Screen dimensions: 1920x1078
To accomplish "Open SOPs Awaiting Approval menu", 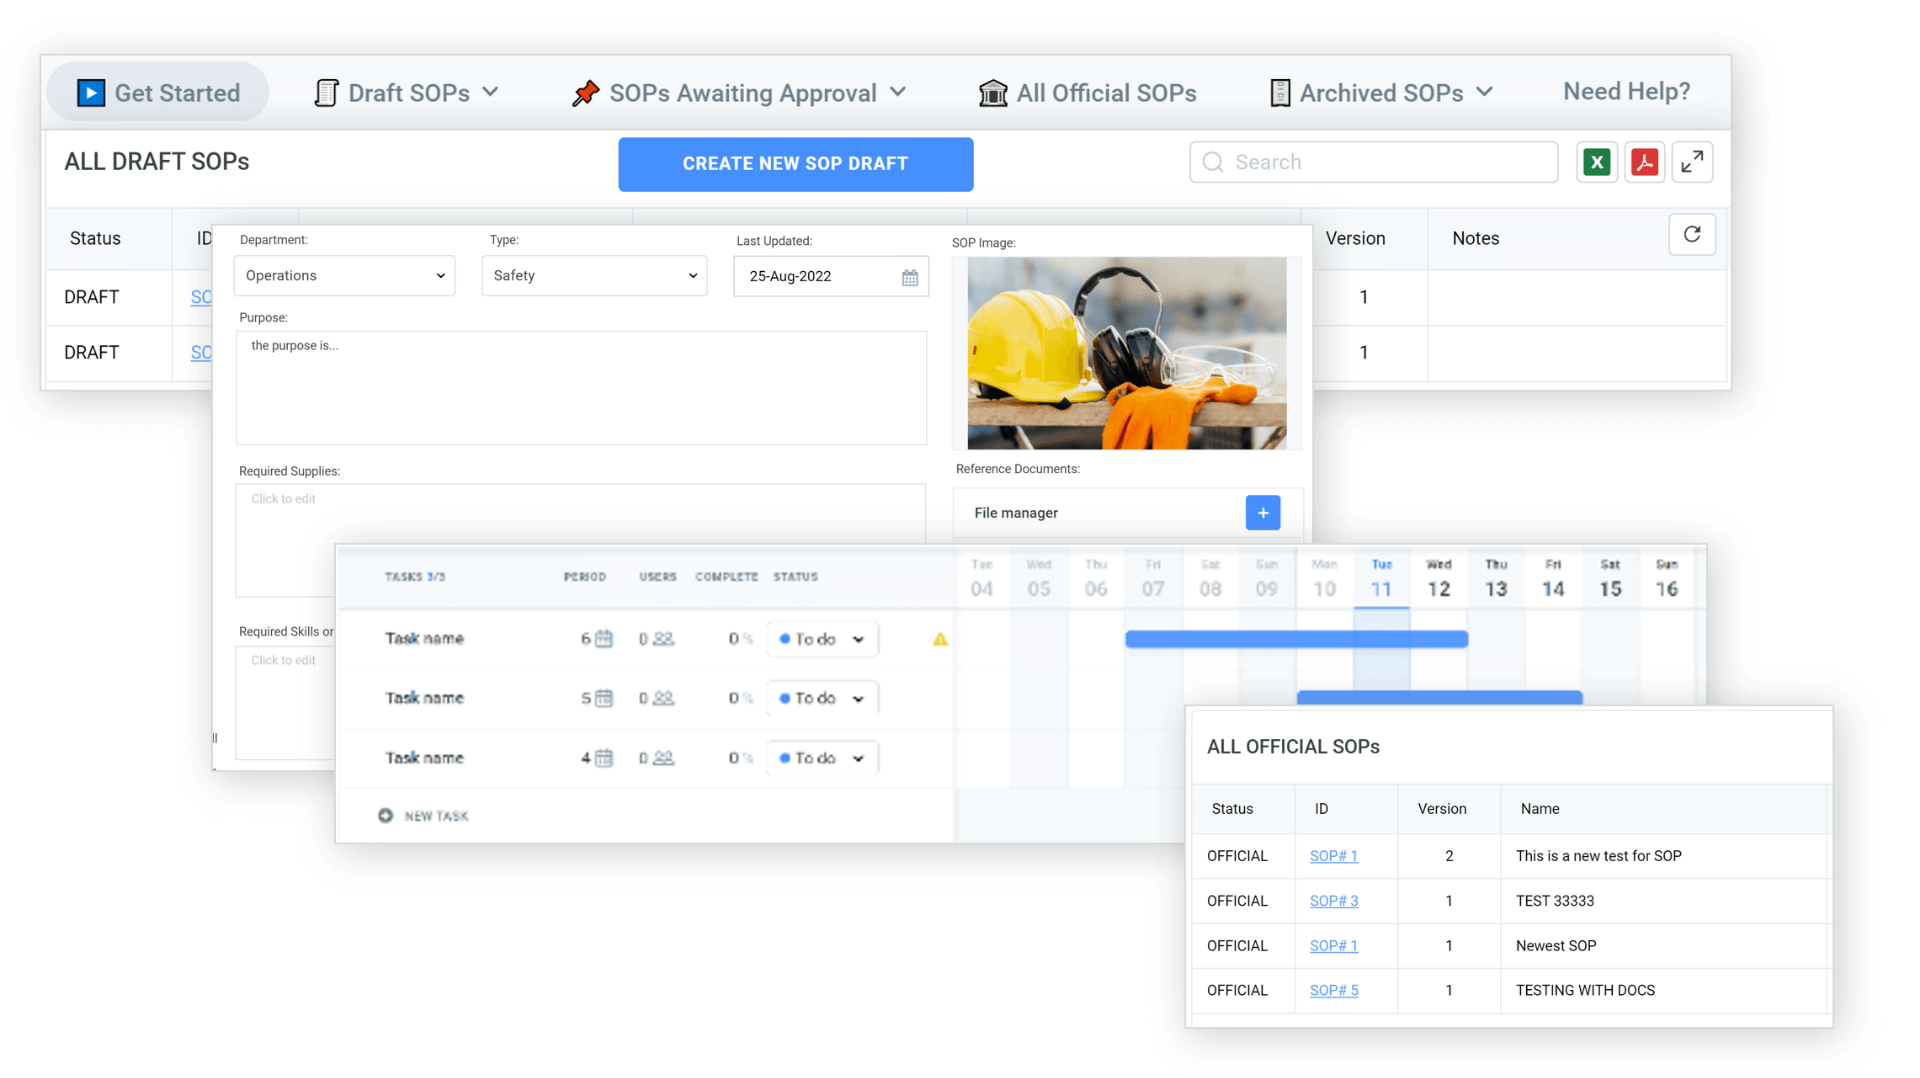I will click(739, 93).
